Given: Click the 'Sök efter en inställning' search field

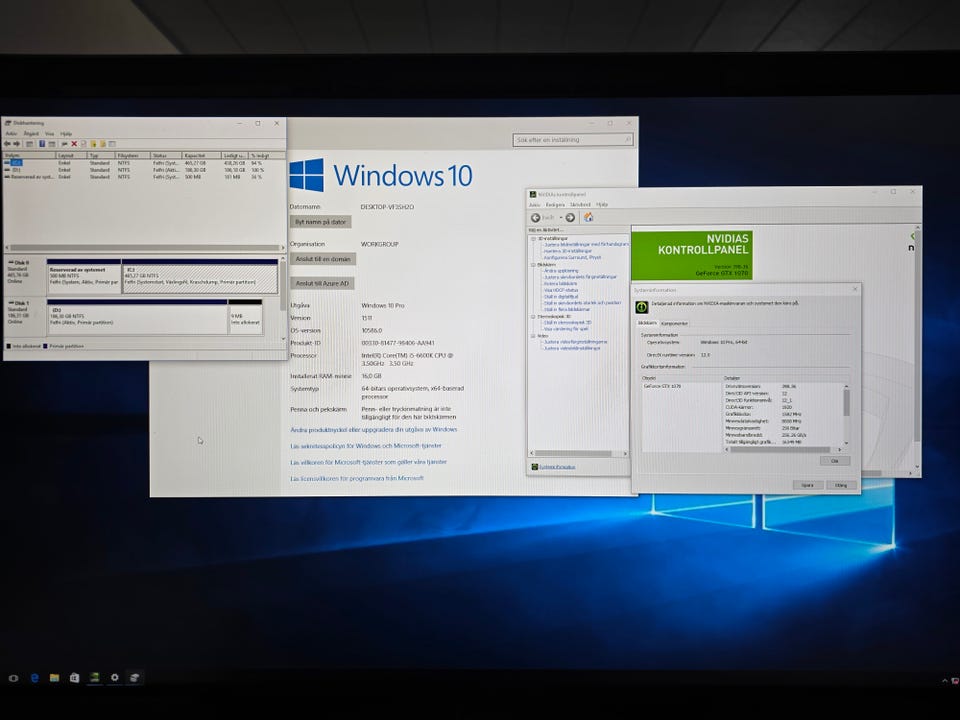Looking at the screenshot, I should (572, 140).
